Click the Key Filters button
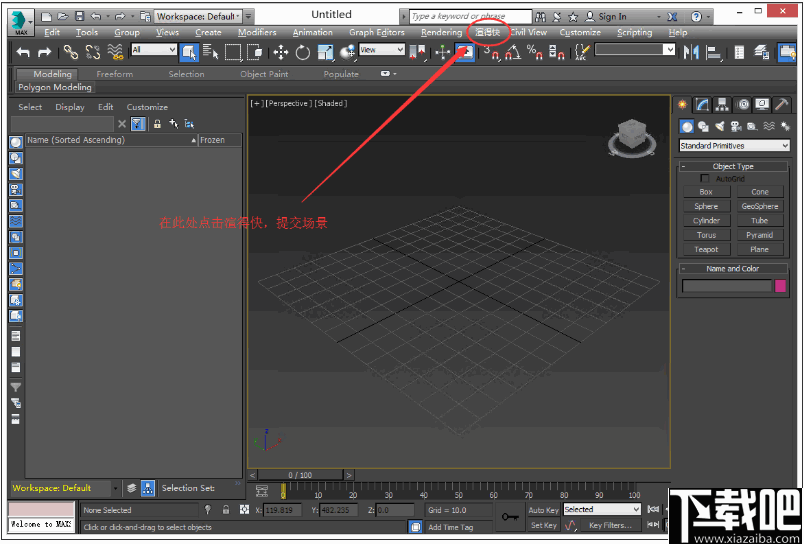This screenshot has width=804, height=544. click(x=610, y=525)
